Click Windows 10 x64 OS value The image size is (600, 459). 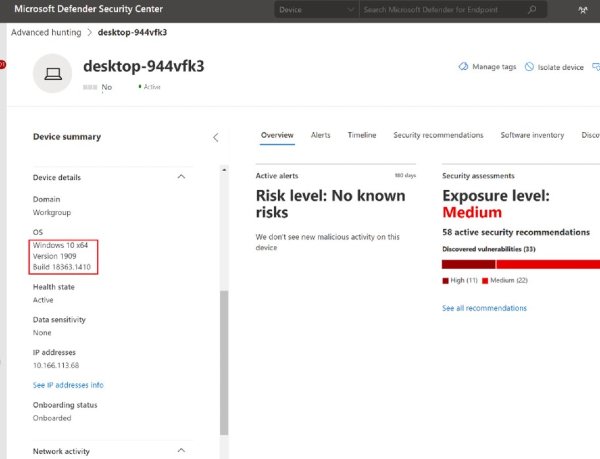coord(60,245)
